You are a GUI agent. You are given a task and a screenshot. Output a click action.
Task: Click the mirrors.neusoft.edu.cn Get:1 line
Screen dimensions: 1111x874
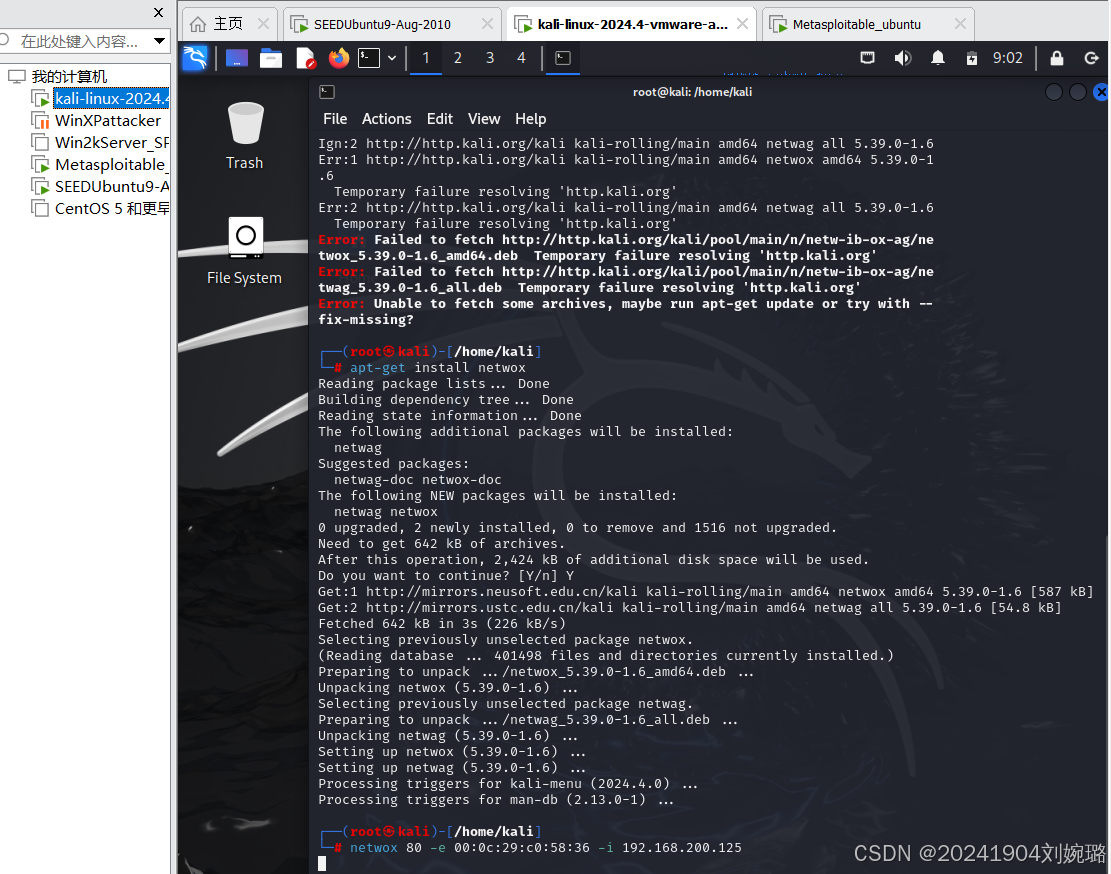coord(706,591)
